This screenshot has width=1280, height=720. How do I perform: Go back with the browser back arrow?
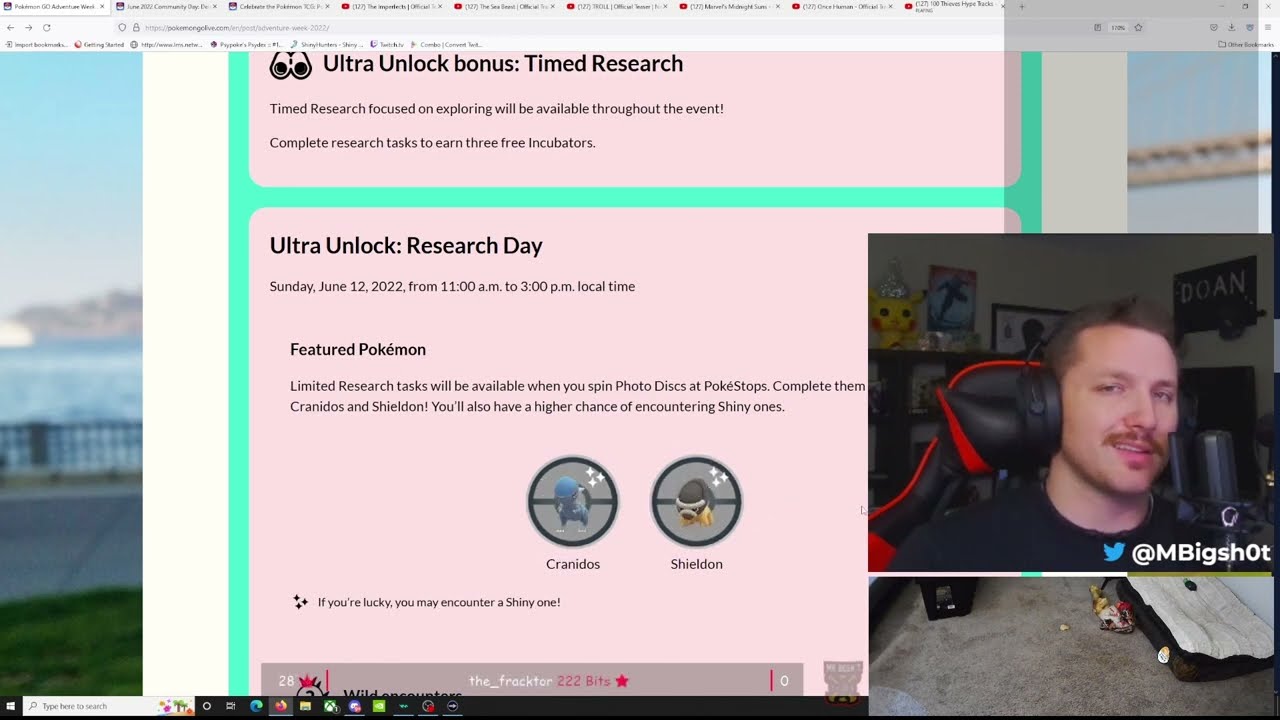[x=10, y=27]
